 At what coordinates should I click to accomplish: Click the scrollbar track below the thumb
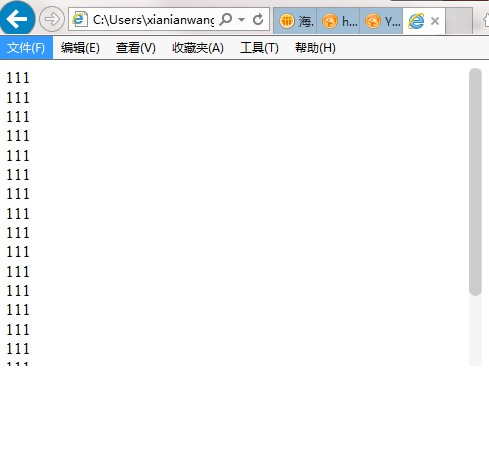(475, 331)
